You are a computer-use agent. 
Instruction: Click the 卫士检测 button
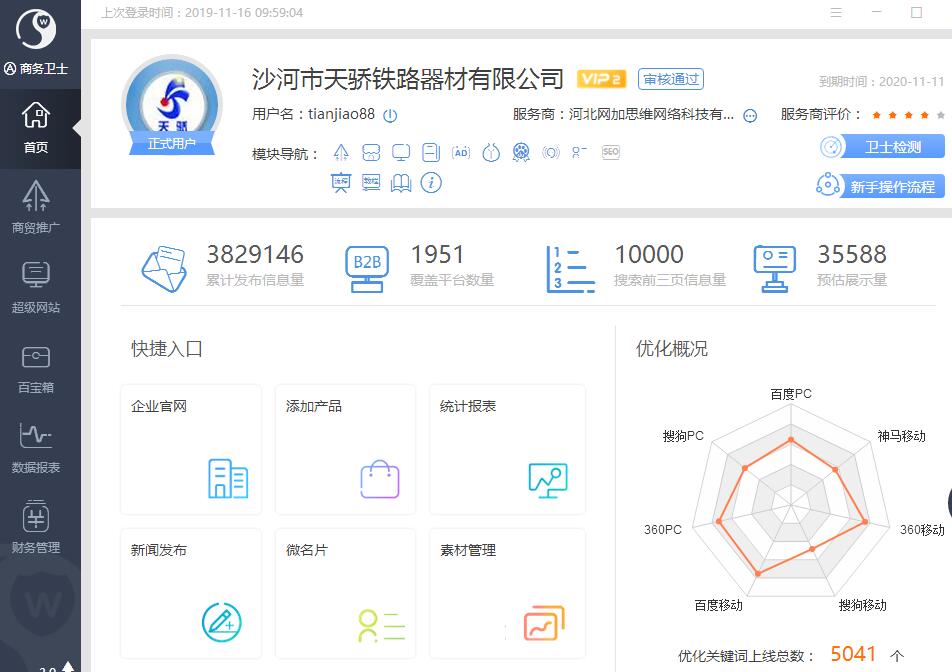pos(882,146)
